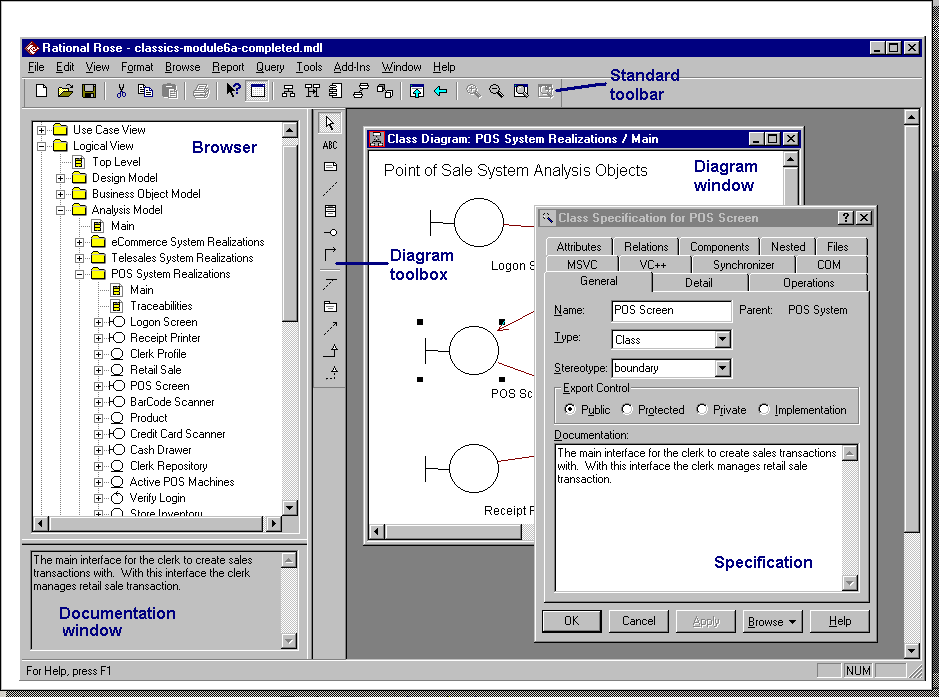
Task: Create a new model with the New icon
Action: click(41, 91)
